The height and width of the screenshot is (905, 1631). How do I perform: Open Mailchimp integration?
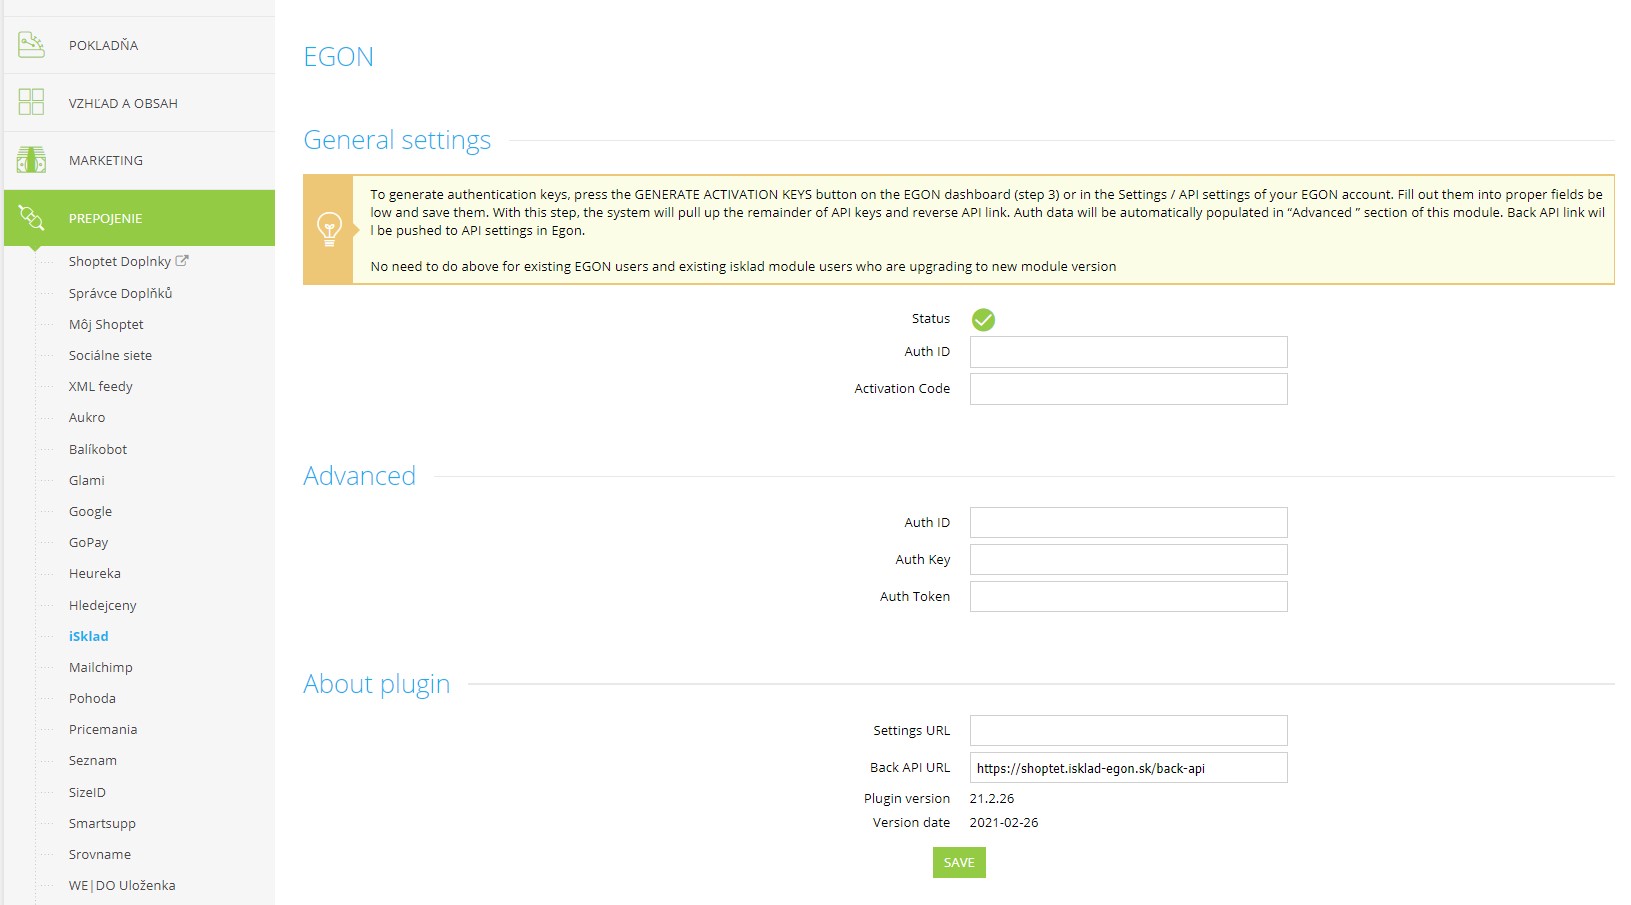click(101, 667)
